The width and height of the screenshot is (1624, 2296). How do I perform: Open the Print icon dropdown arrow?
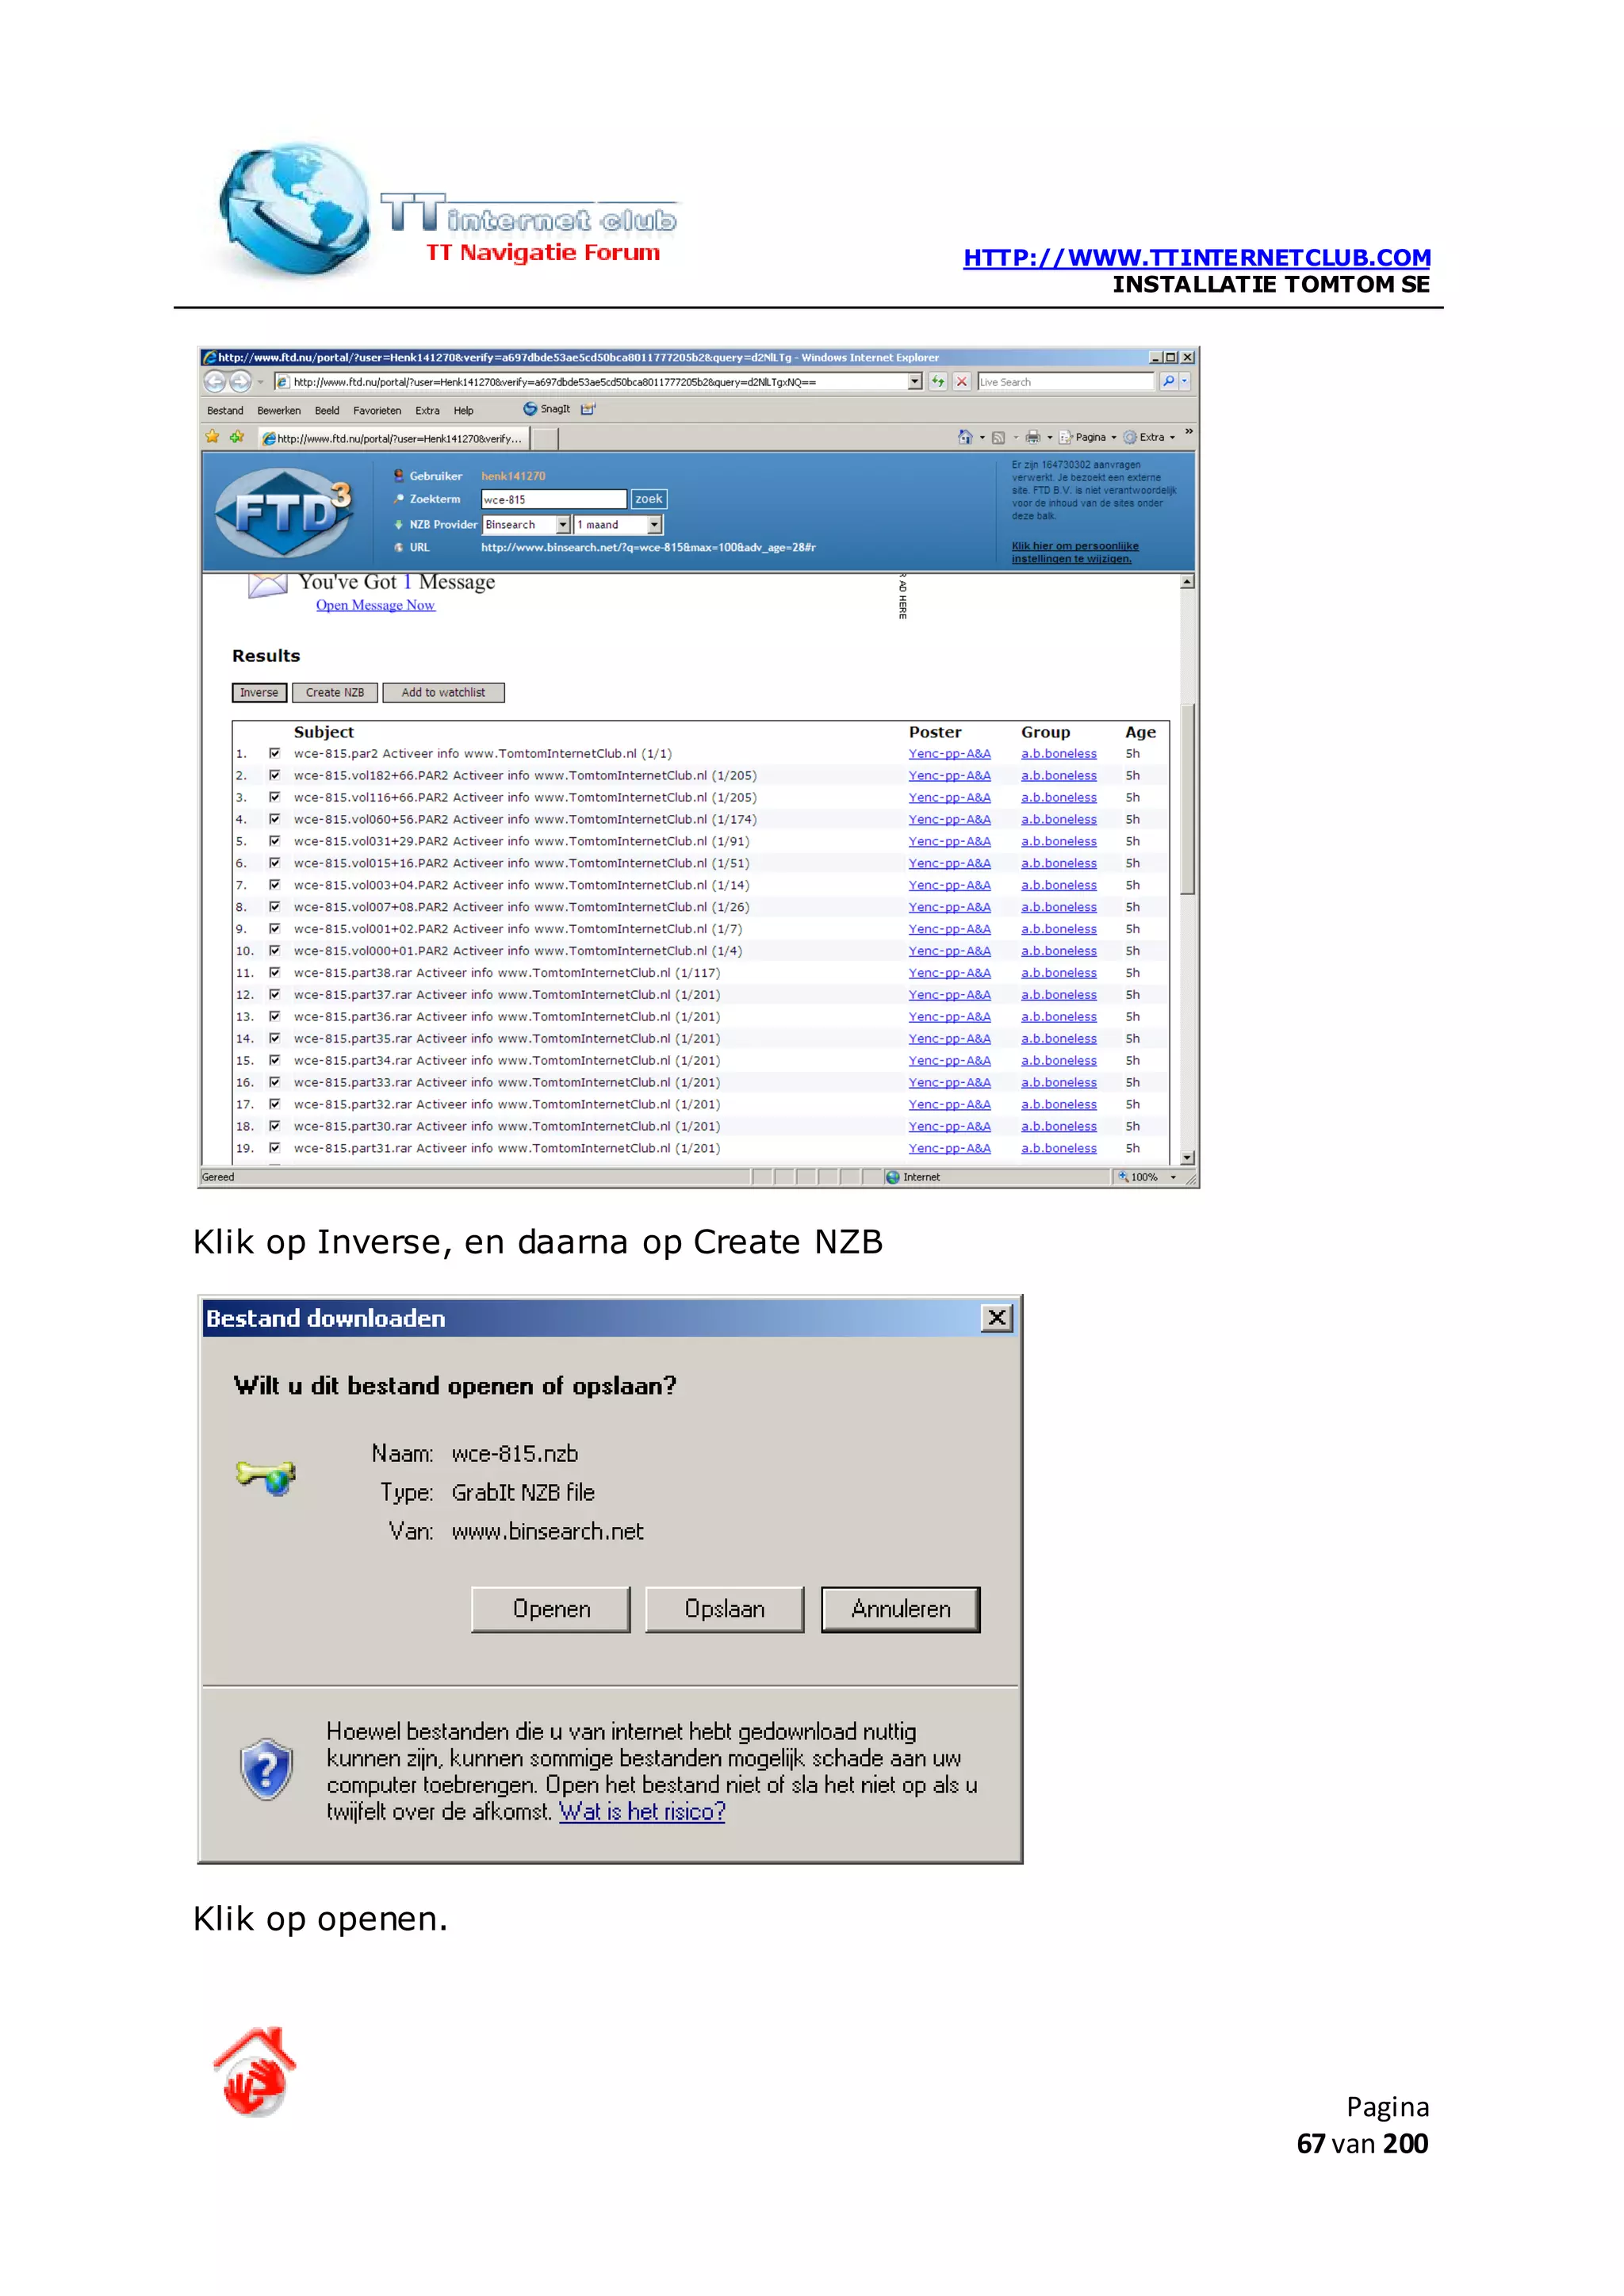(x=1049, y=437)
